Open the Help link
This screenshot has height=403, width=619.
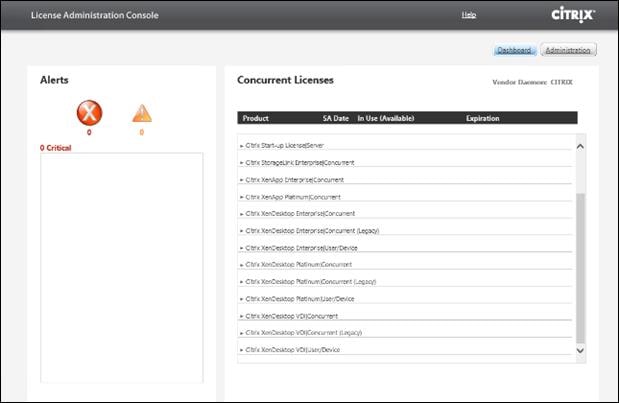click(x=469, y=15)
